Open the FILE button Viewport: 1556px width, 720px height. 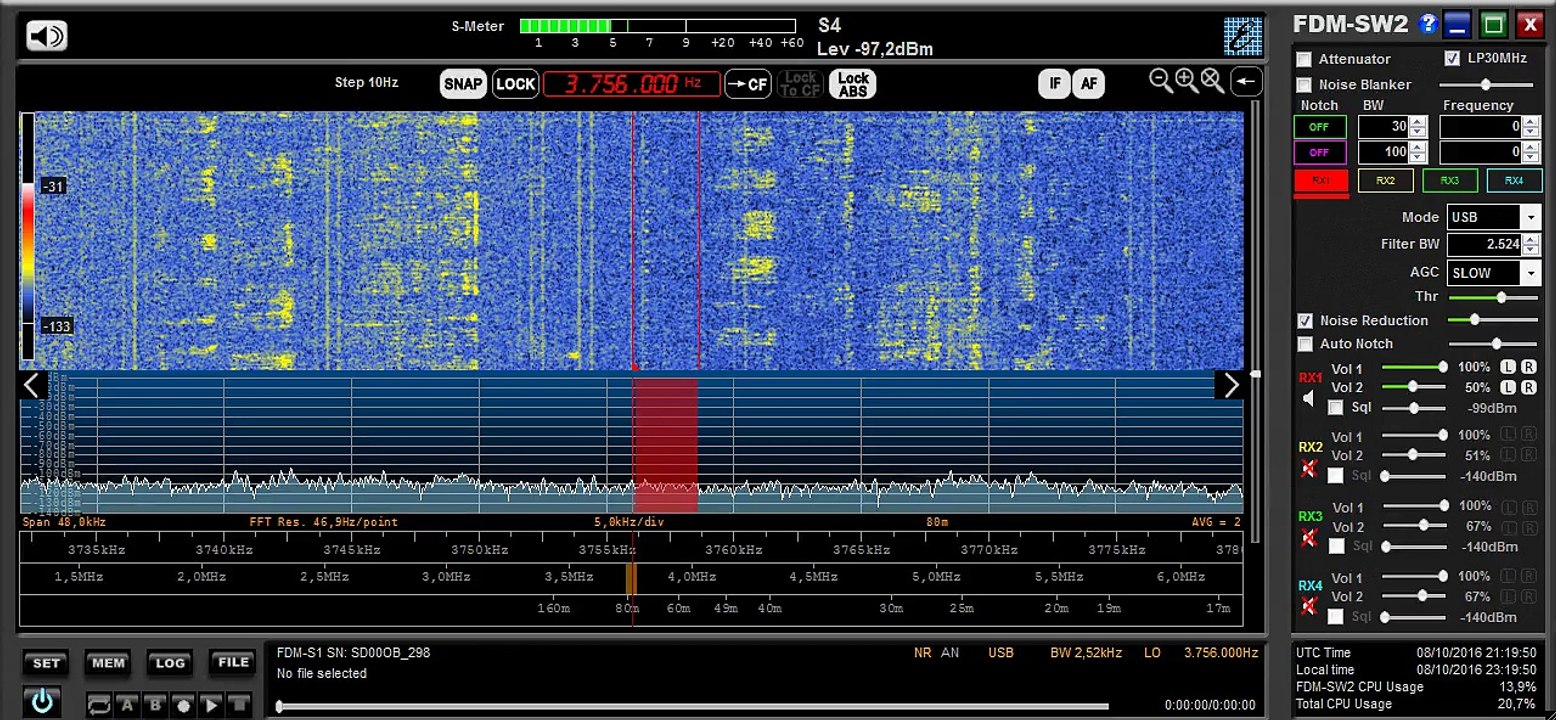[x=233, y=663]
